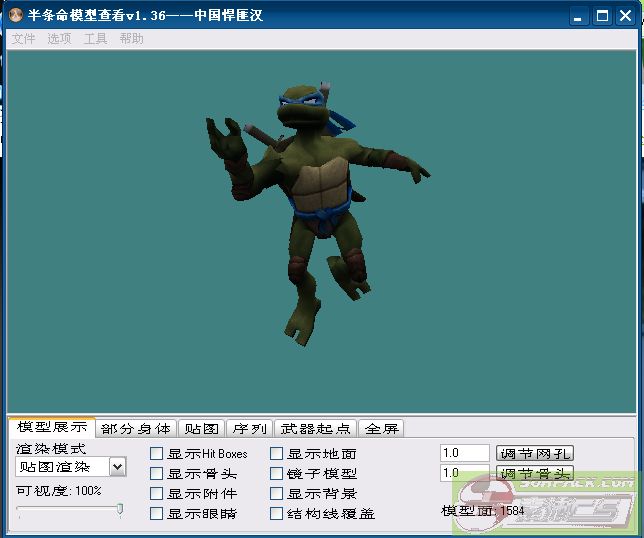This screenshot has height=538, width=644.
Task: Check the 显示地面 option
Action: click(277, 454)
